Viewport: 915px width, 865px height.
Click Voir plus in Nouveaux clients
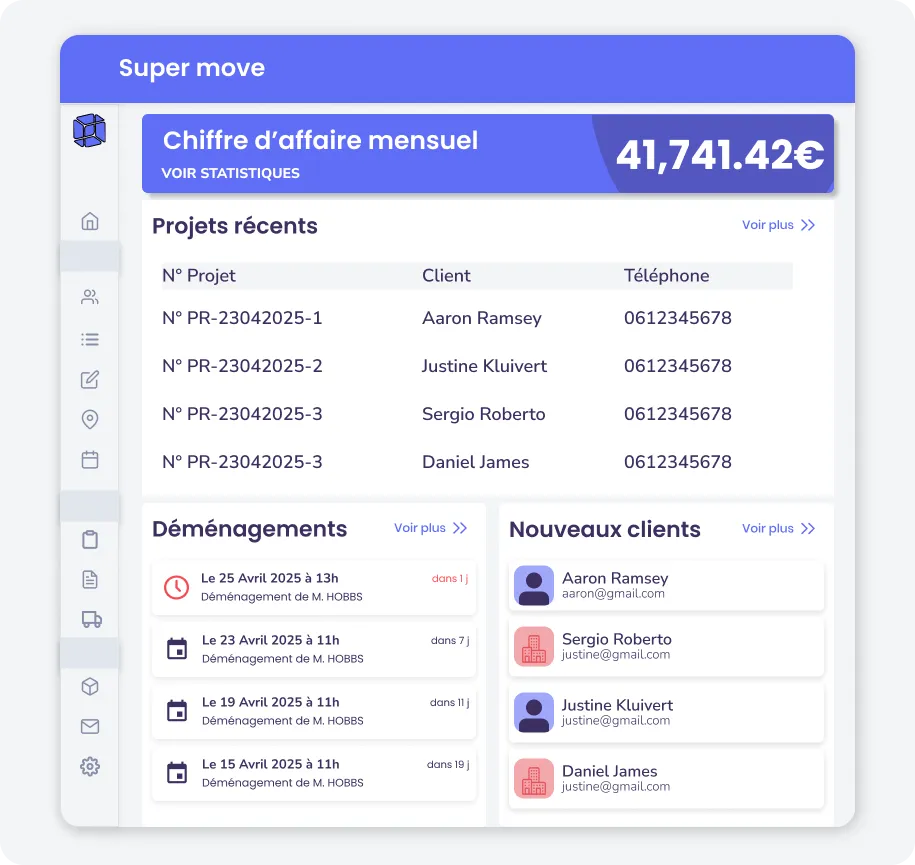coord(767,528)
